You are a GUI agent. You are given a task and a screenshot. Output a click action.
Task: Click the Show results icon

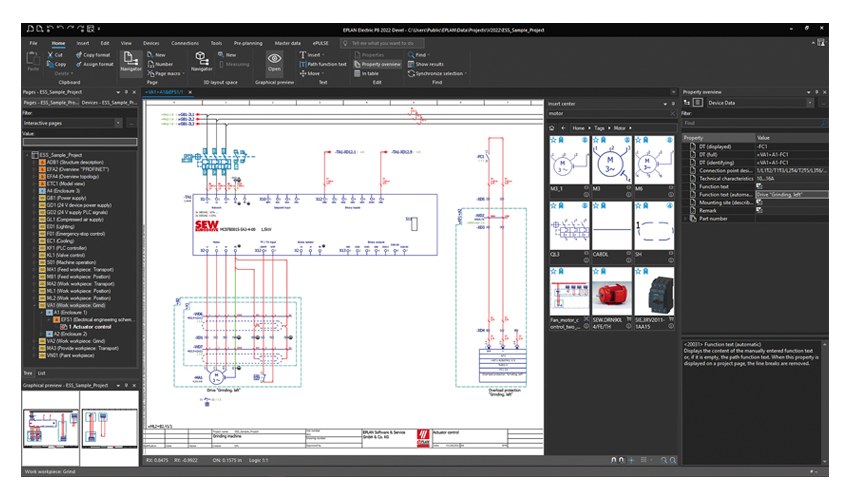coord(411,64)
